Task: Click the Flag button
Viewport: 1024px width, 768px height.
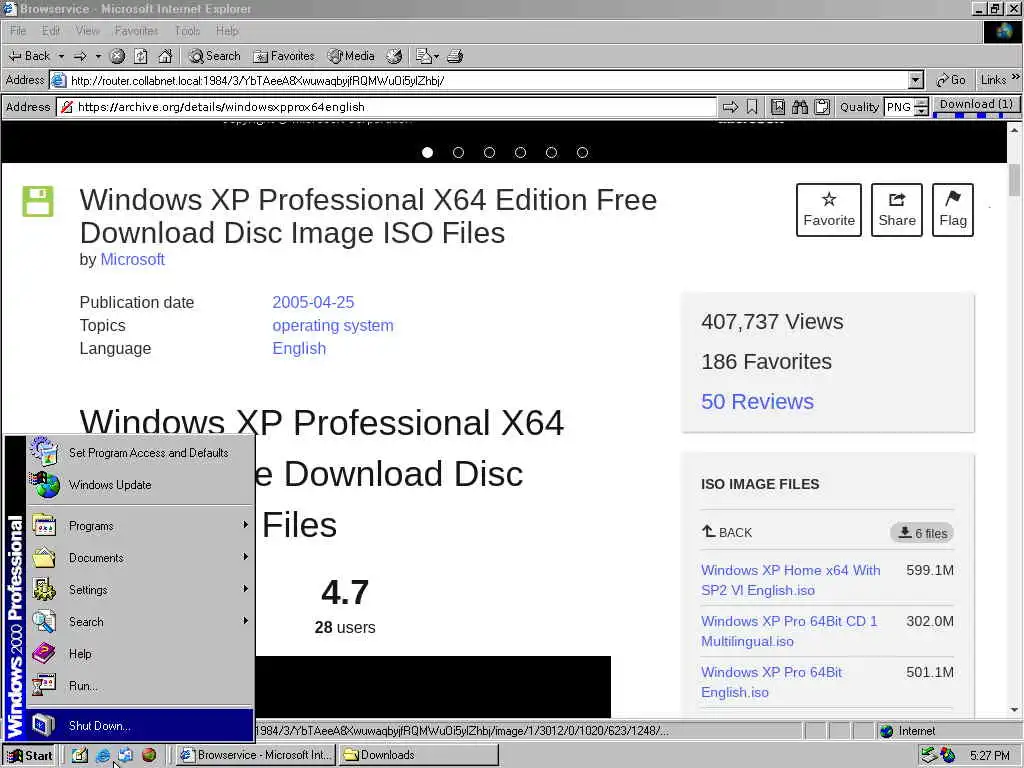Action: click(953, 210)
